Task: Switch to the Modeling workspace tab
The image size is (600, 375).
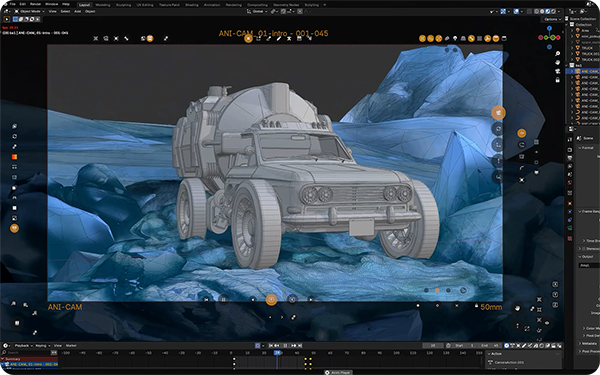Action: 103,5
